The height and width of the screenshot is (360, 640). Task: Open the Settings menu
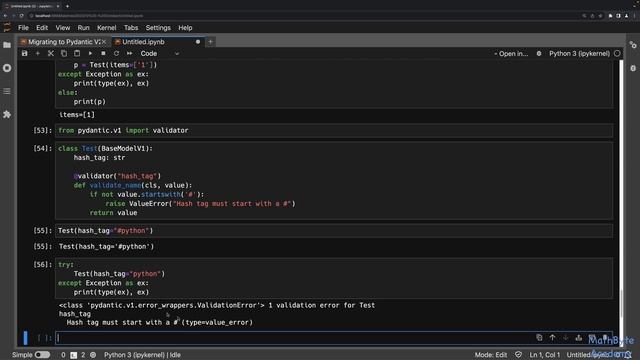click(x=158, y=28)
